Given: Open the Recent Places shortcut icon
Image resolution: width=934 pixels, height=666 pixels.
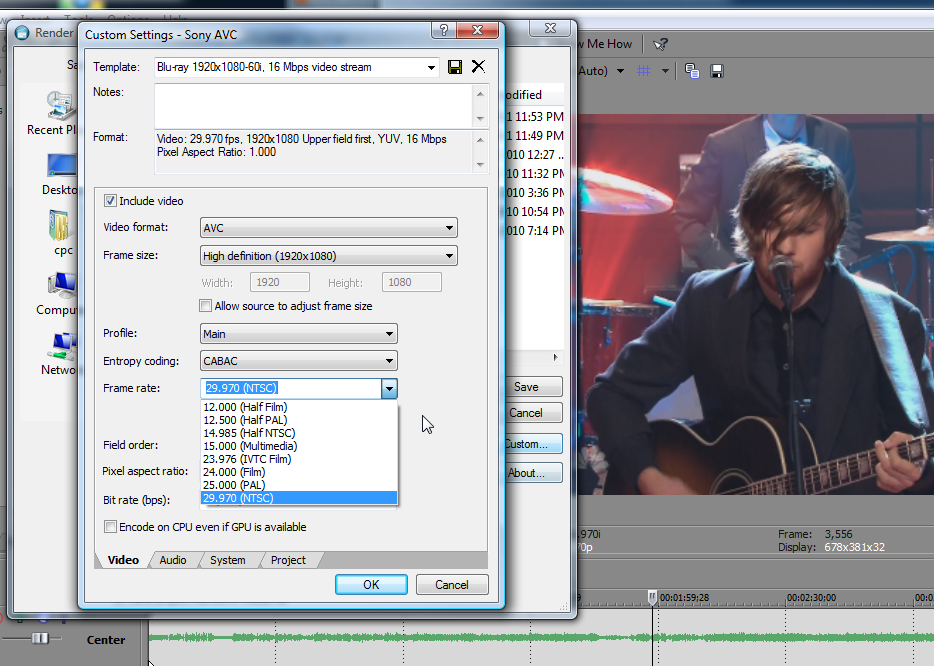Looking at the screenshot, I should (x=60, y=106).
